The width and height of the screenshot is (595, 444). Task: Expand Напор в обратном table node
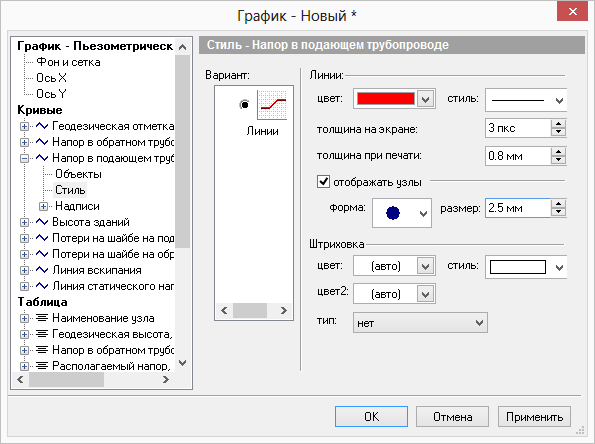(24, 350)
